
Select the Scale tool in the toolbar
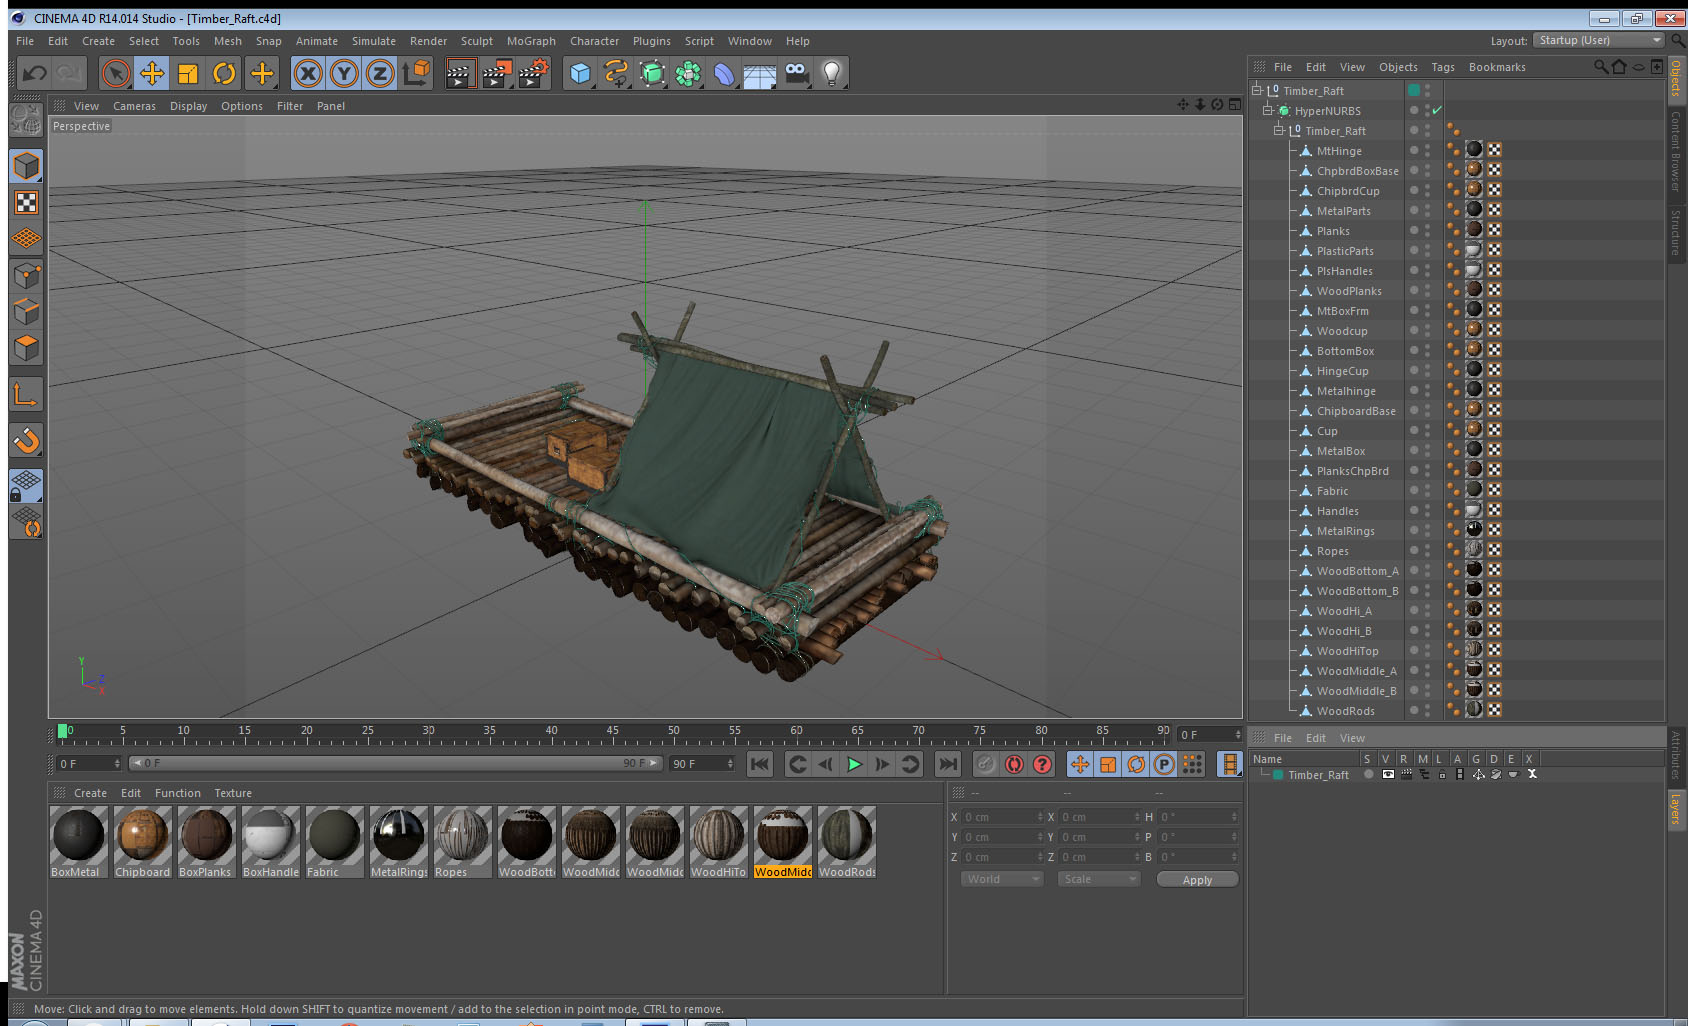(188, 73)
